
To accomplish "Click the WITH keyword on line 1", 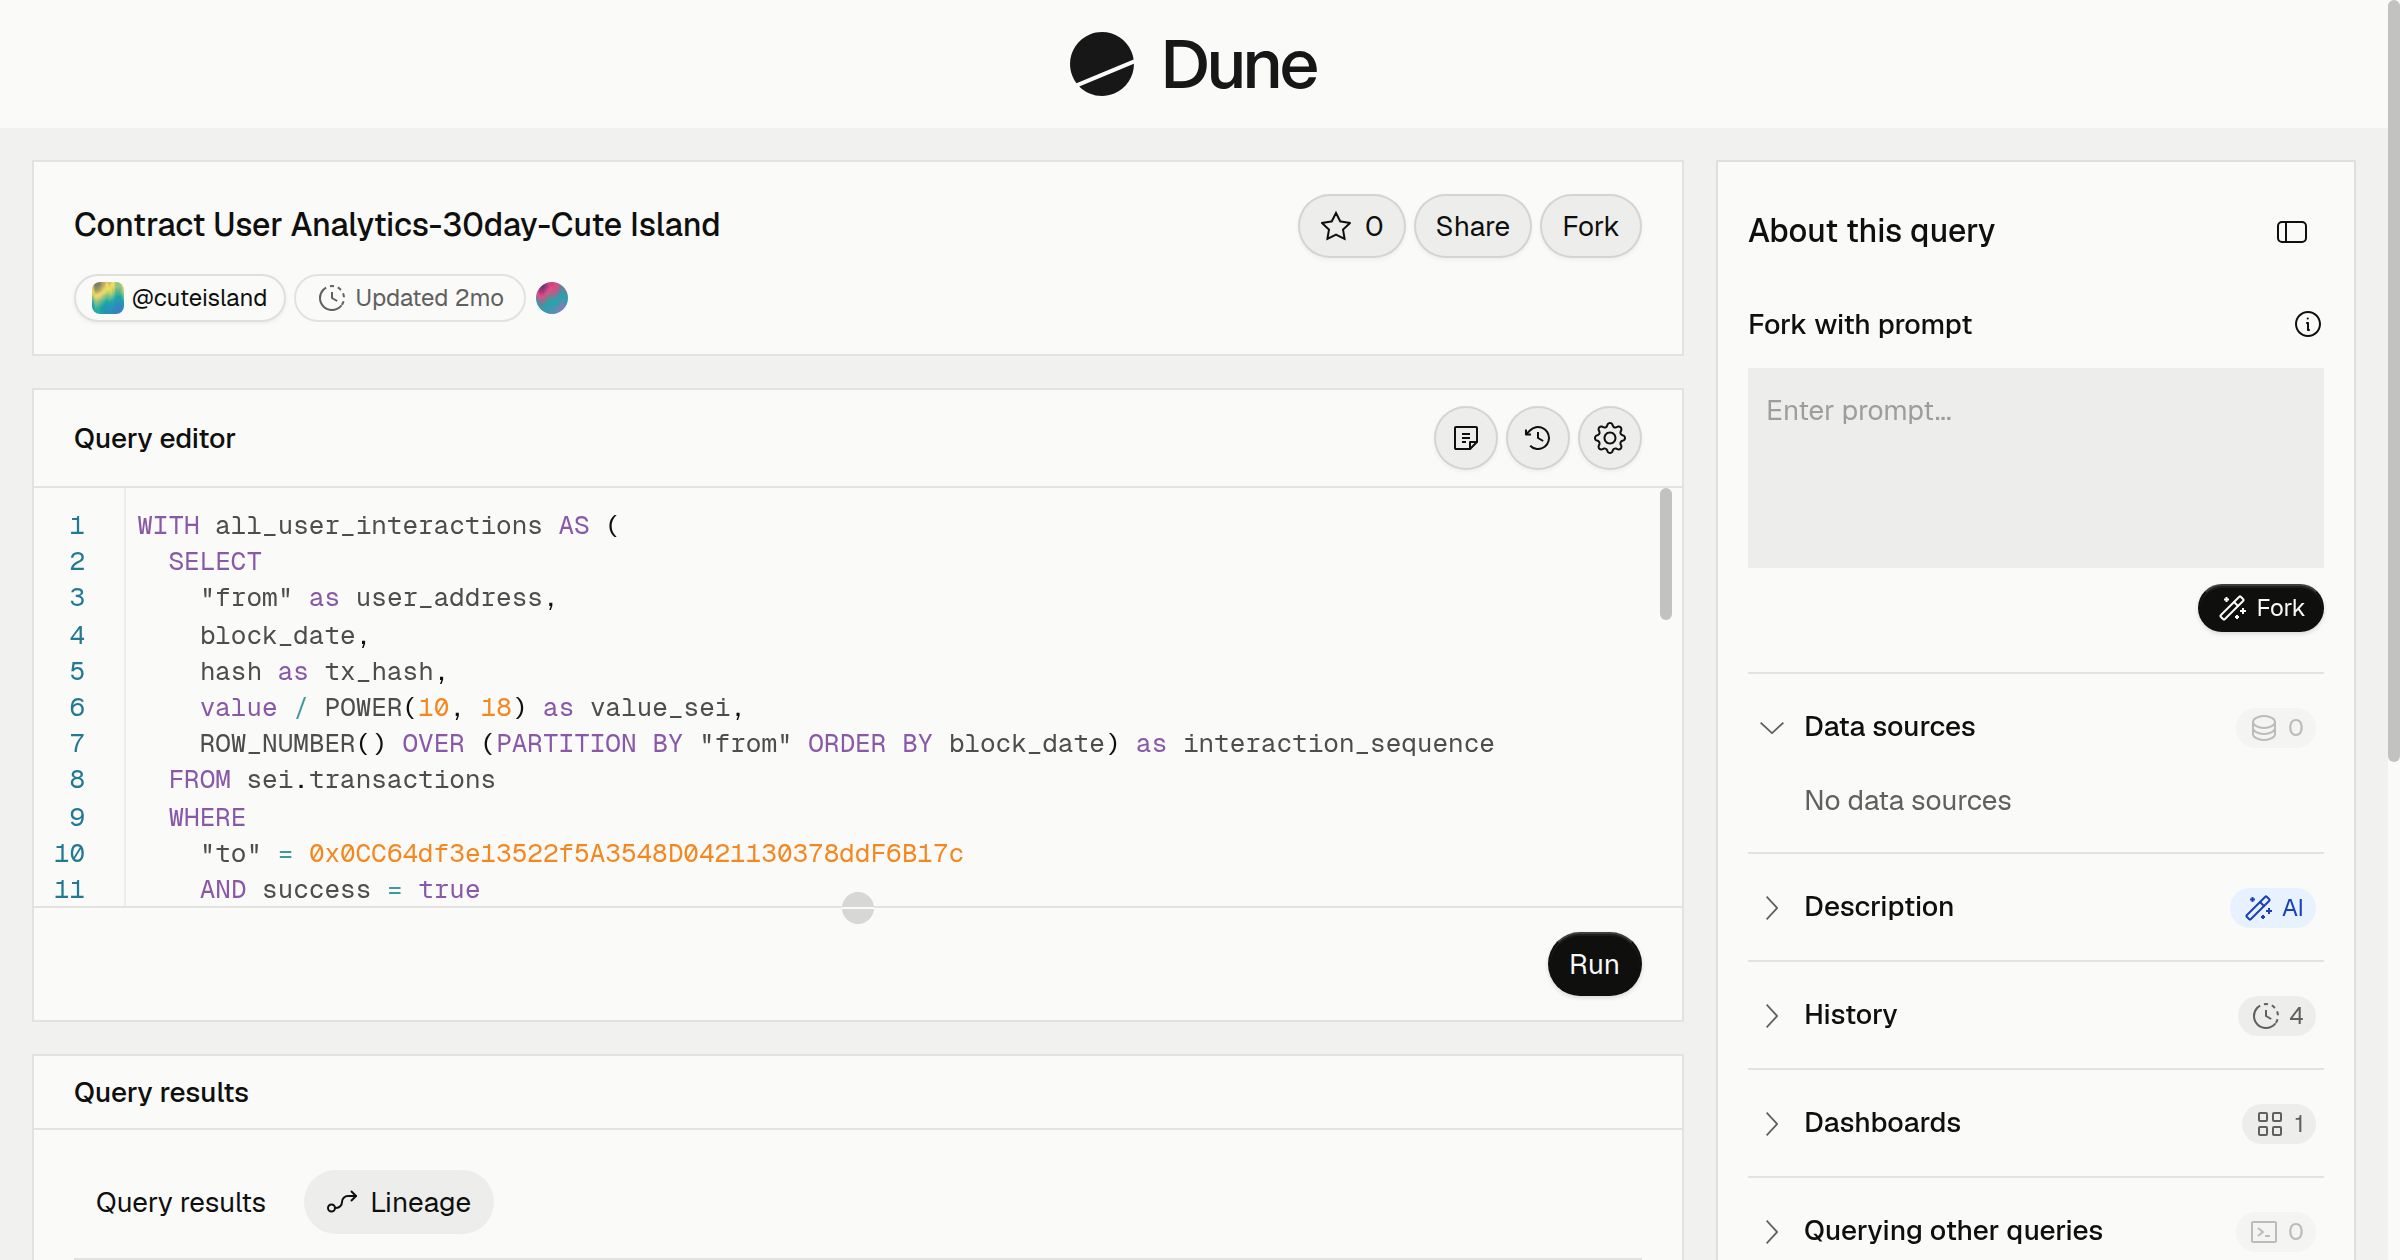I will click(168, 526).
